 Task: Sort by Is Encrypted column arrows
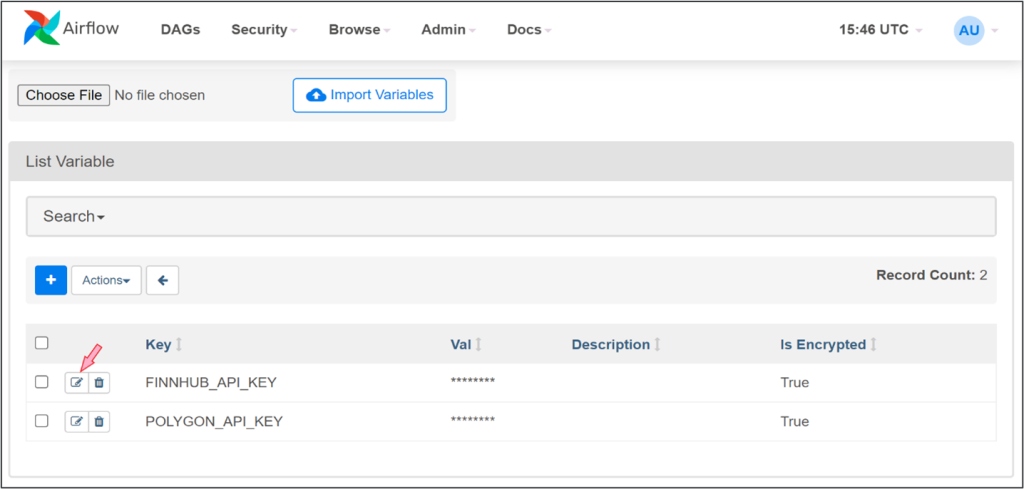pyautogui.click(x=873, y=345)
